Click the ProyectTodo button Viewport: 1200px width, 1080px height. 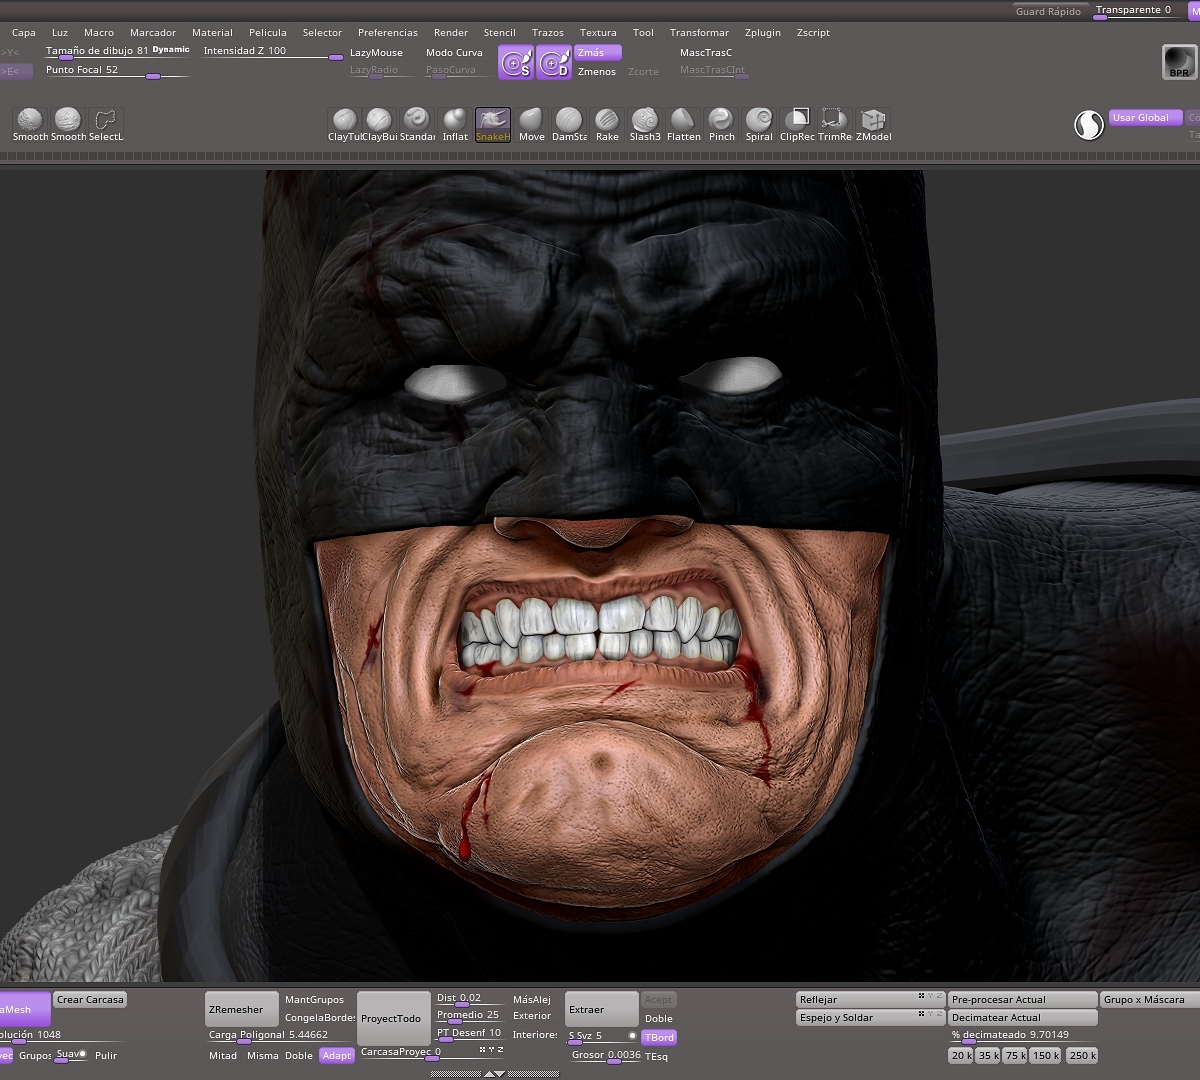click(394, 1019)
